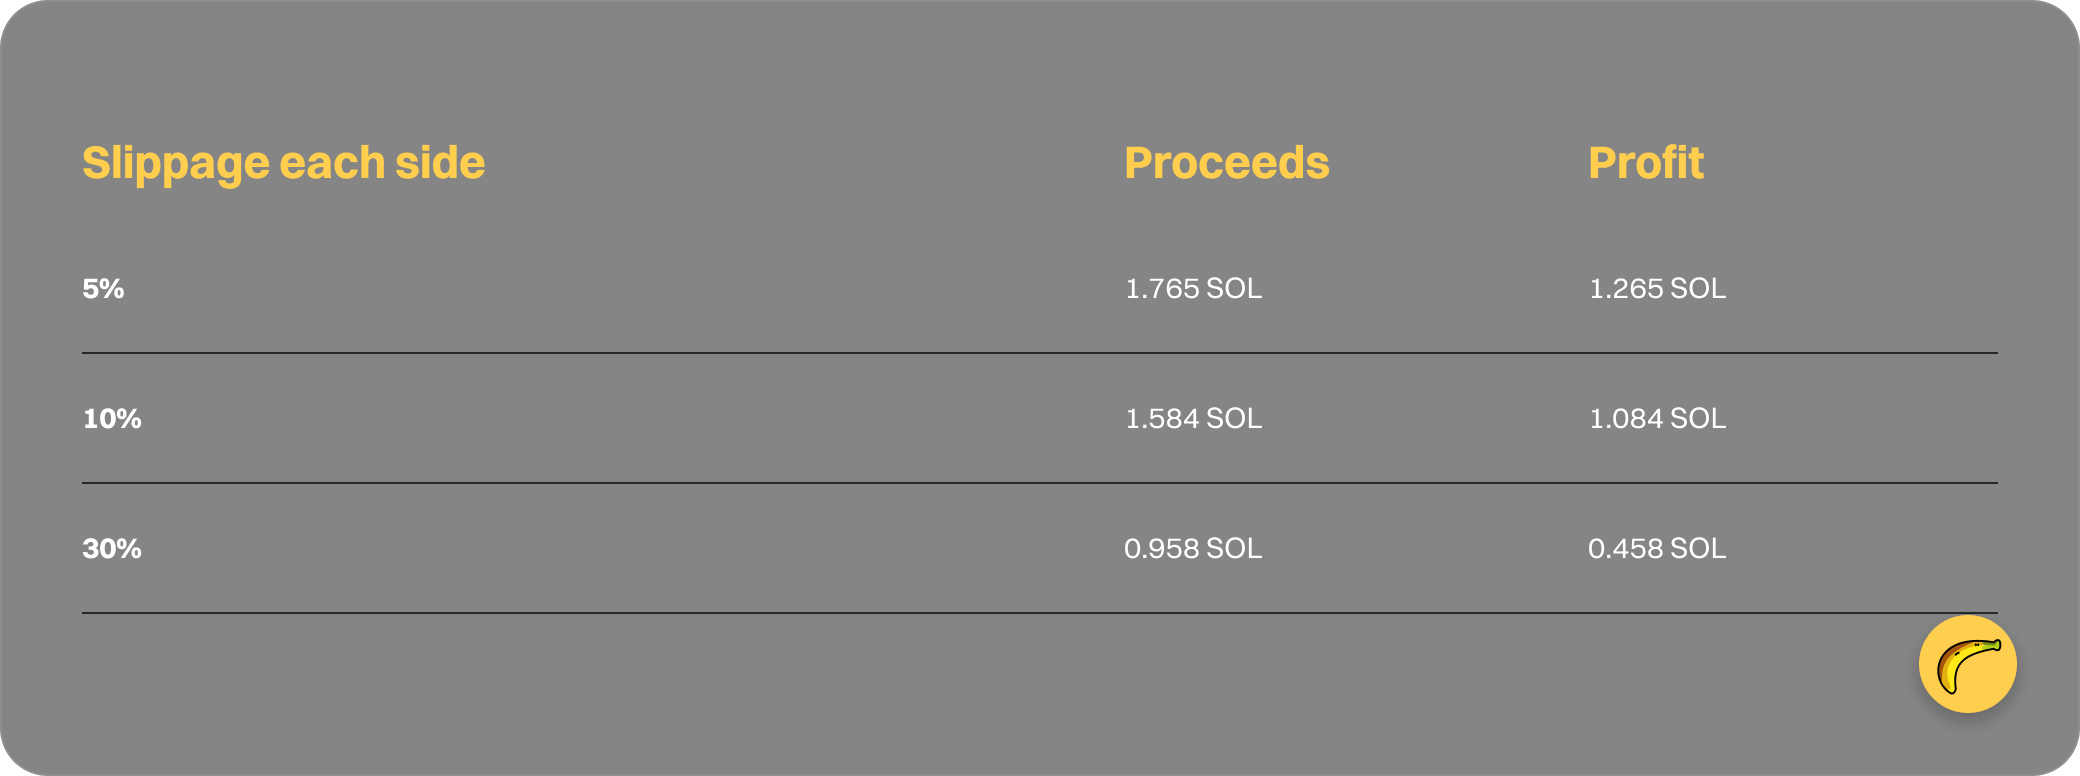Click the Profit column header
This screenshot has width=2080, height=776.
[x=1646, y=163]
